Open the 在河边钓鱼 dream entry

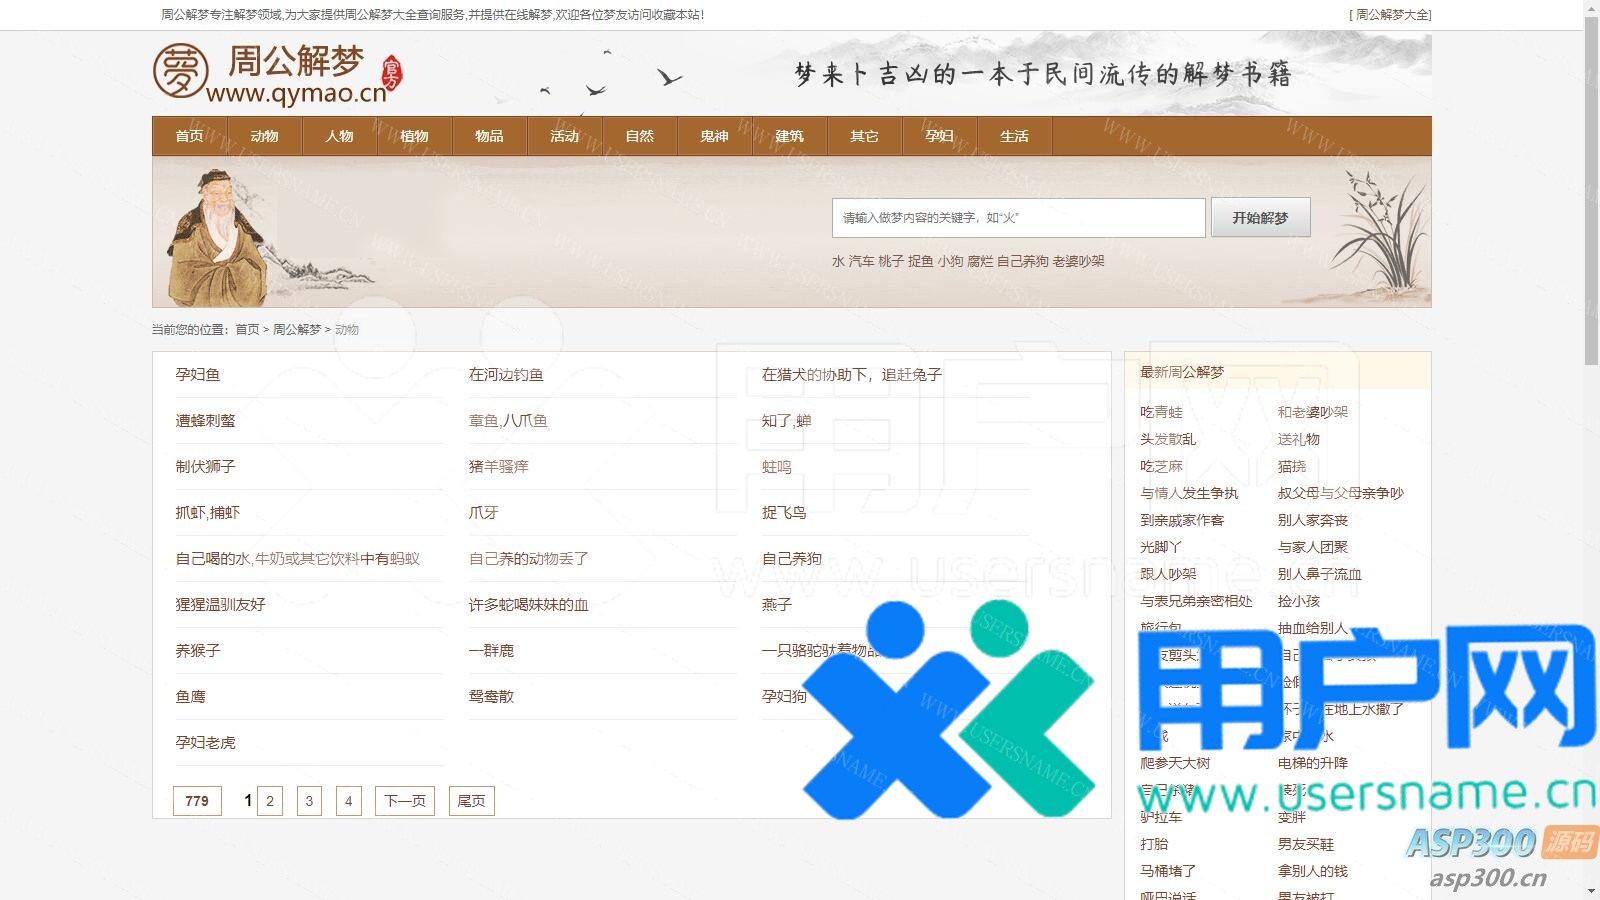(506, 375)
